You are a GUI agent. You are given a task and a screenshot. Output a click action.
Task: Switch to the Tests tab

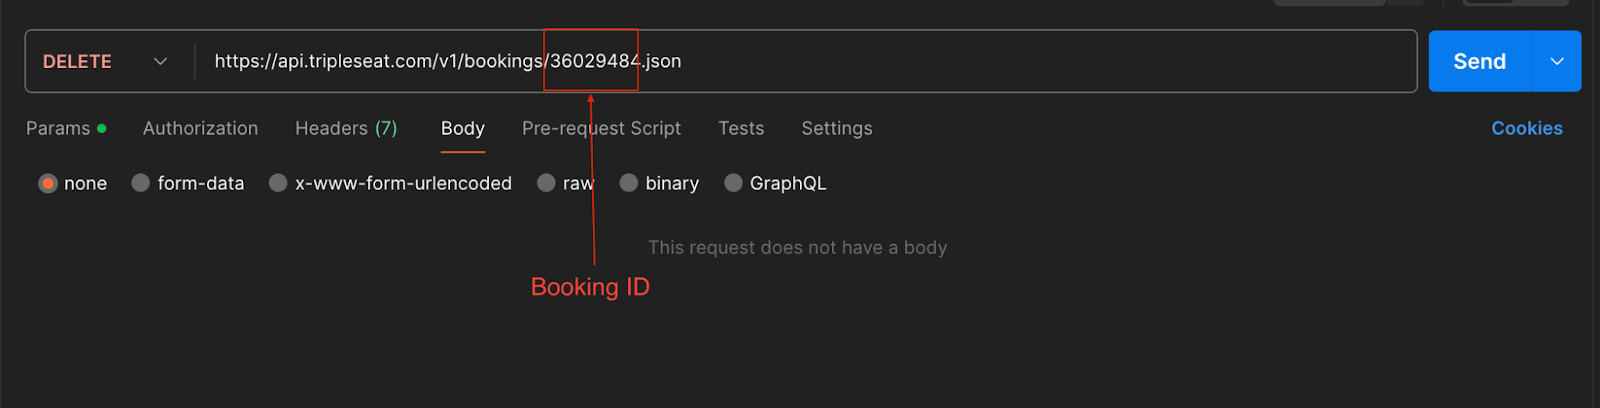tap(741, 128)
